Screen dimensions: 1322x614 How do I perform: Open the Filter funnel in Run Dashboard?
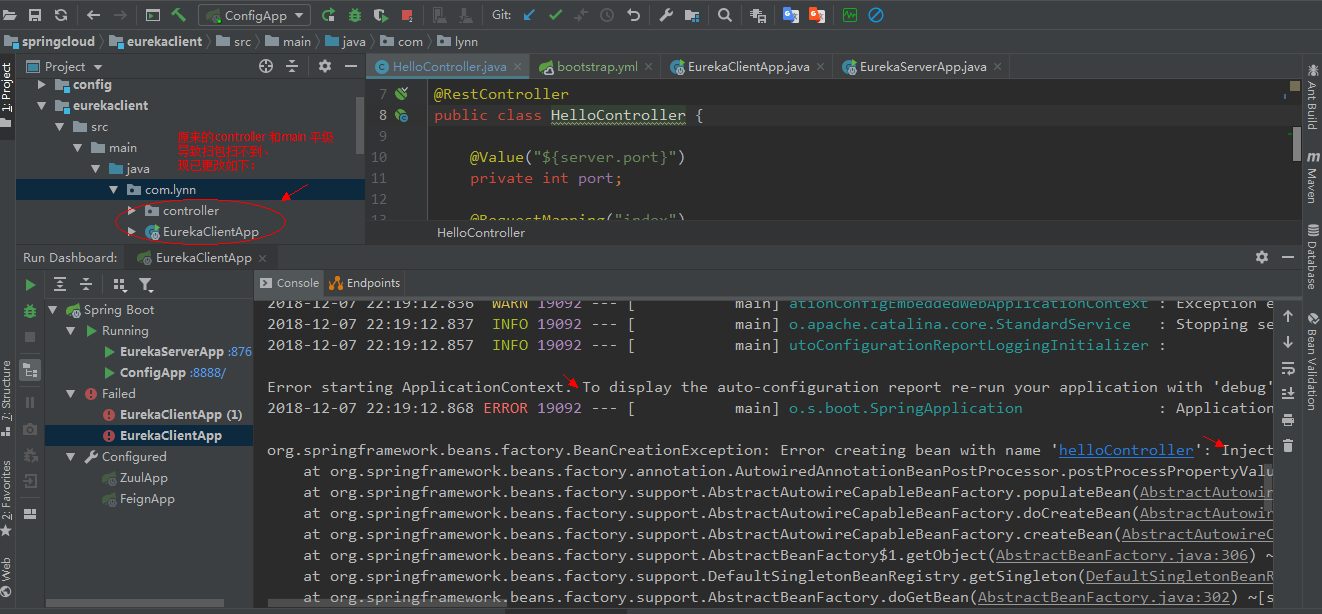(146, 285)
